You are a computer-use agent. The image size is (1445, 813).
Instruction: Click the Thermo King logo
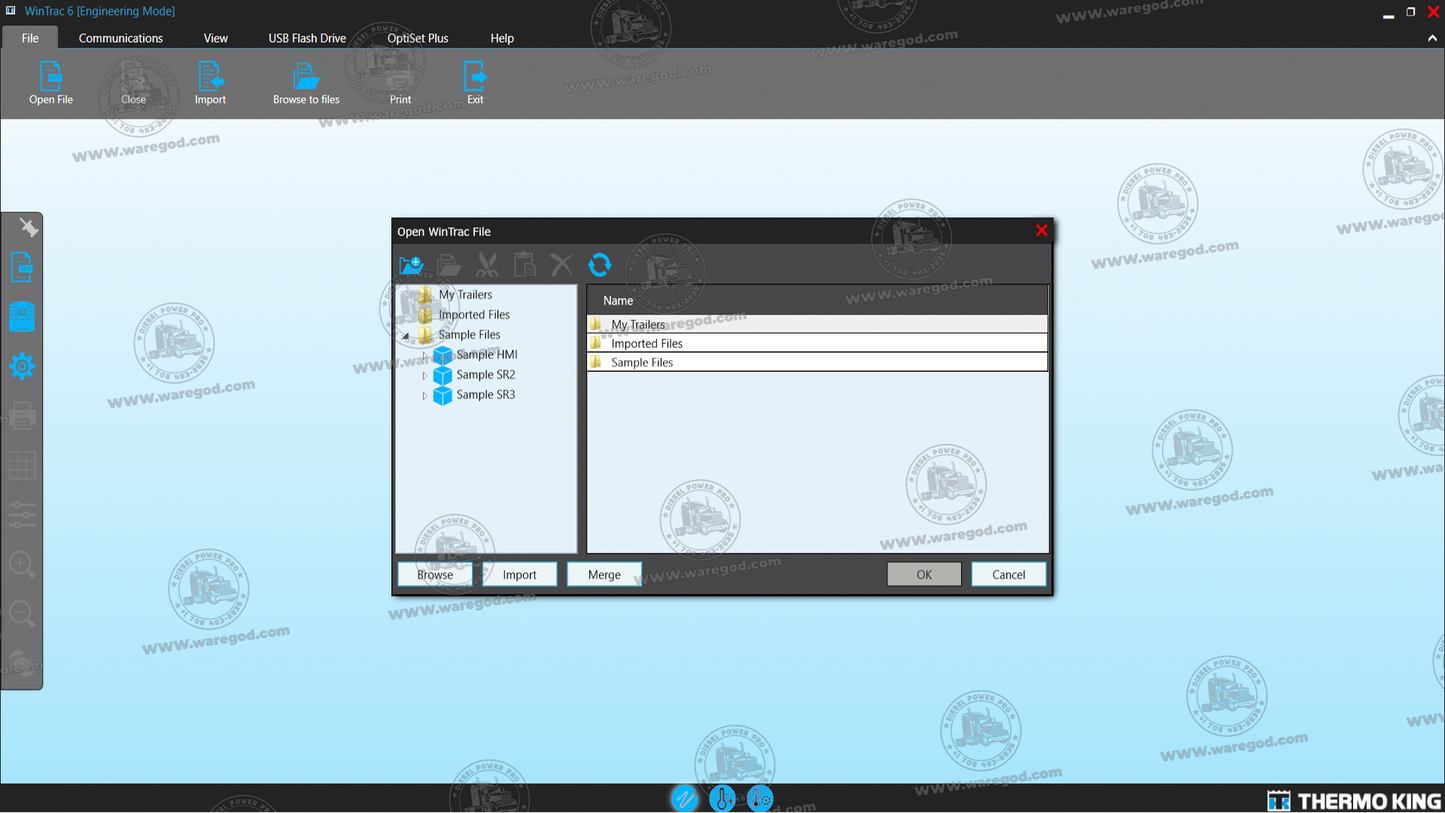pyautogui.click(x=1353, y=800)
